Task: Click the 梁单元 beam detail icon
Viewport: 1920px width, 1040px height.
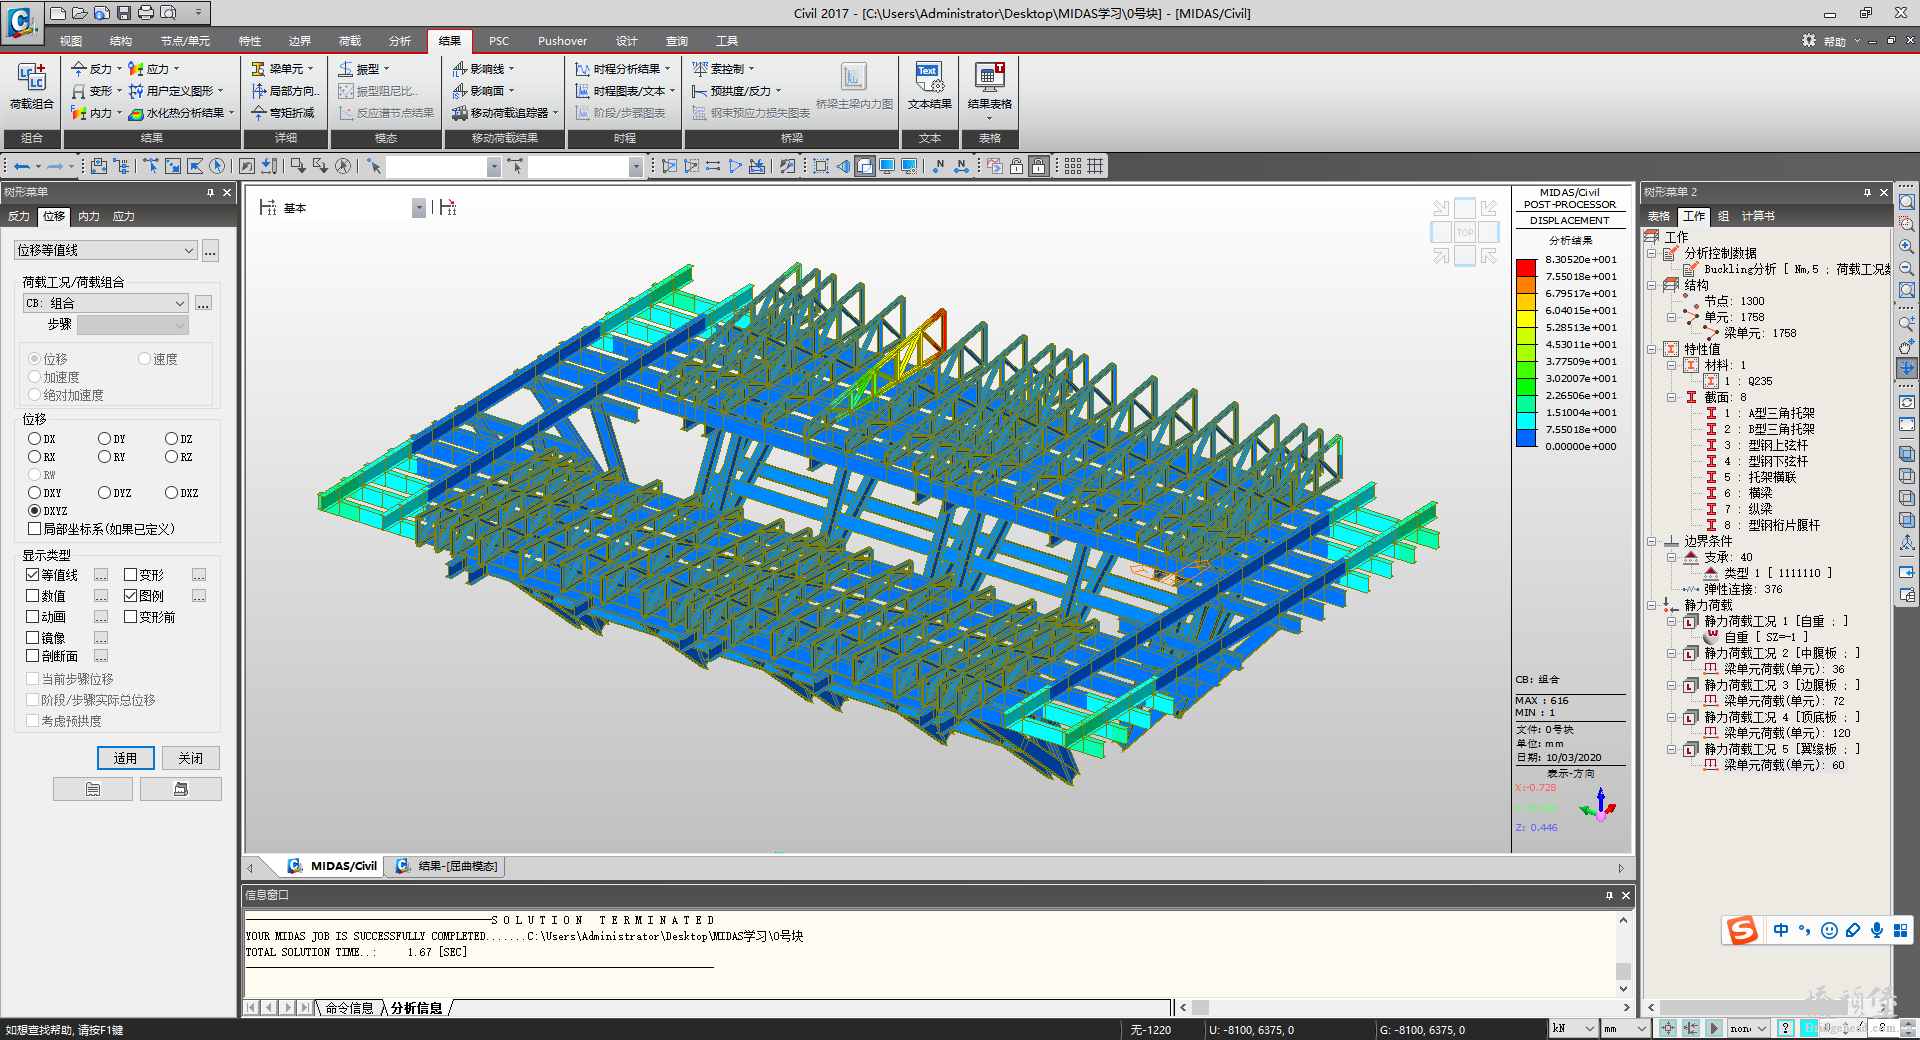Action: (x=258, y=69)
